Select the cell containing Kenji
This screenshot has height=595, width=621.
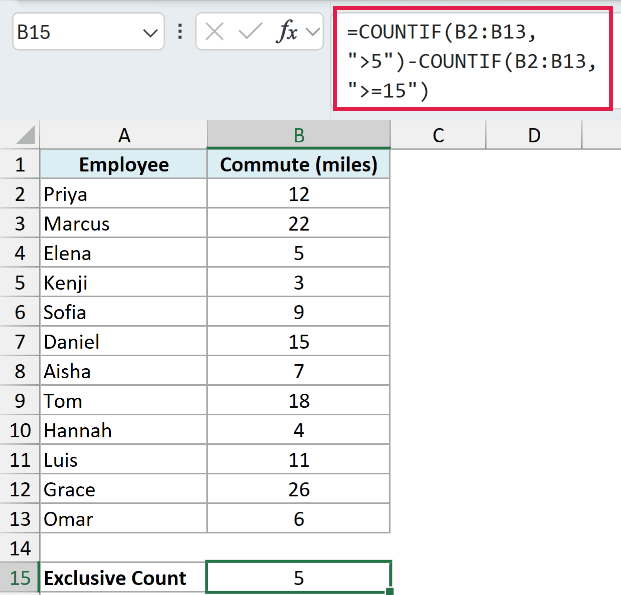click(124, 282)
